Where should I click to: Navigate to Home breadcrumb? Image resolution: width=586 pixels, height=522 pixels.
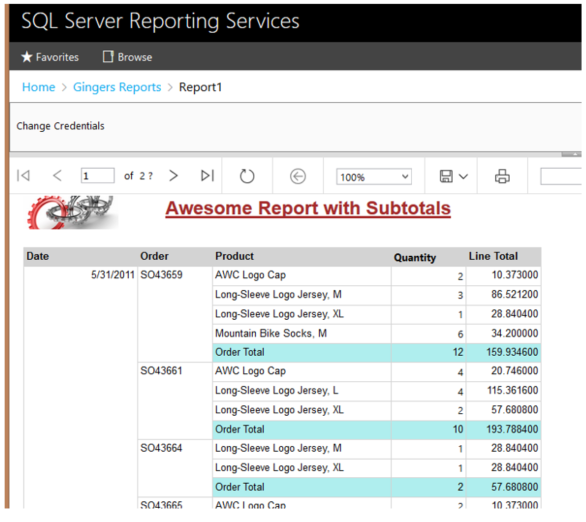coord(38,87)
